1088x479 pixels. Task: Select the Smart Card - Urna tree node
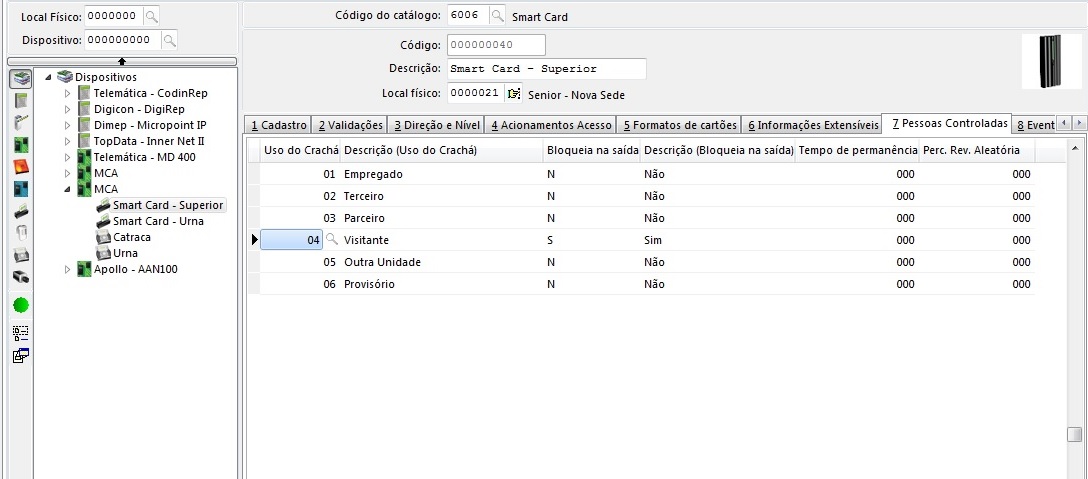pos(158,221)
